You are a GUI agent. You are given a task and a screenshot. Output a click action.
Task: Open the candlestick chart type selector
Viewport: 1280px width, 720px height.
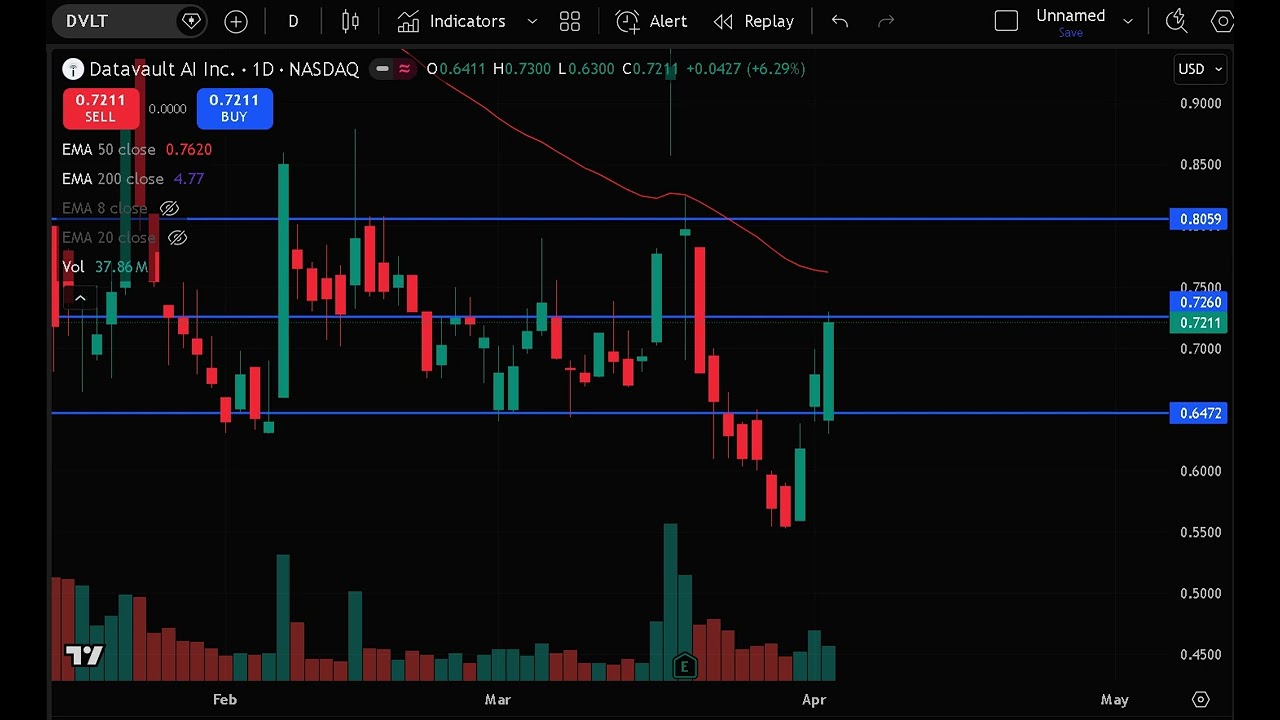pyautogui.click(x=350, y=21)
